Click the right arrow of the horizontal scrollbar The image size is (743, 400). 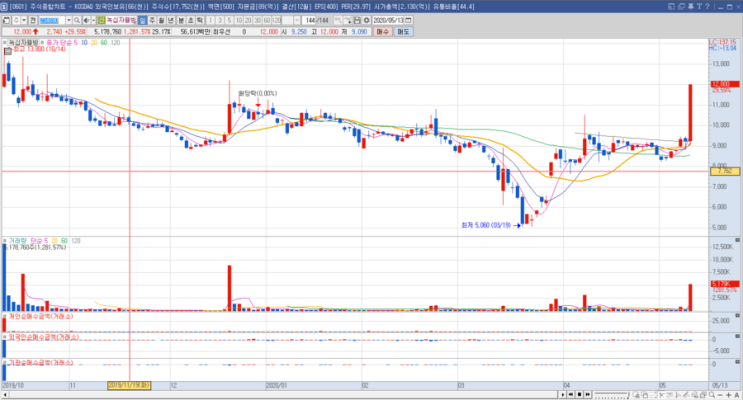click(x=562, y=394)
